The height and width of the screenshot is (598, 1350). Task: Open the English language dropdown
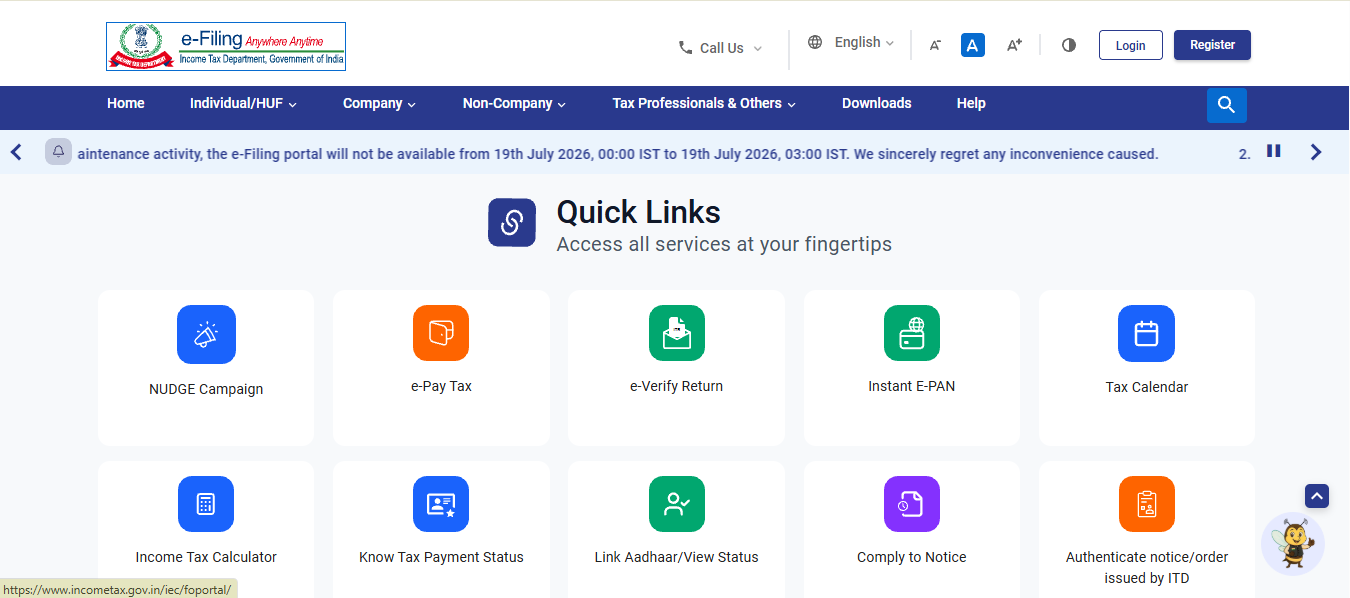point(852,43)
